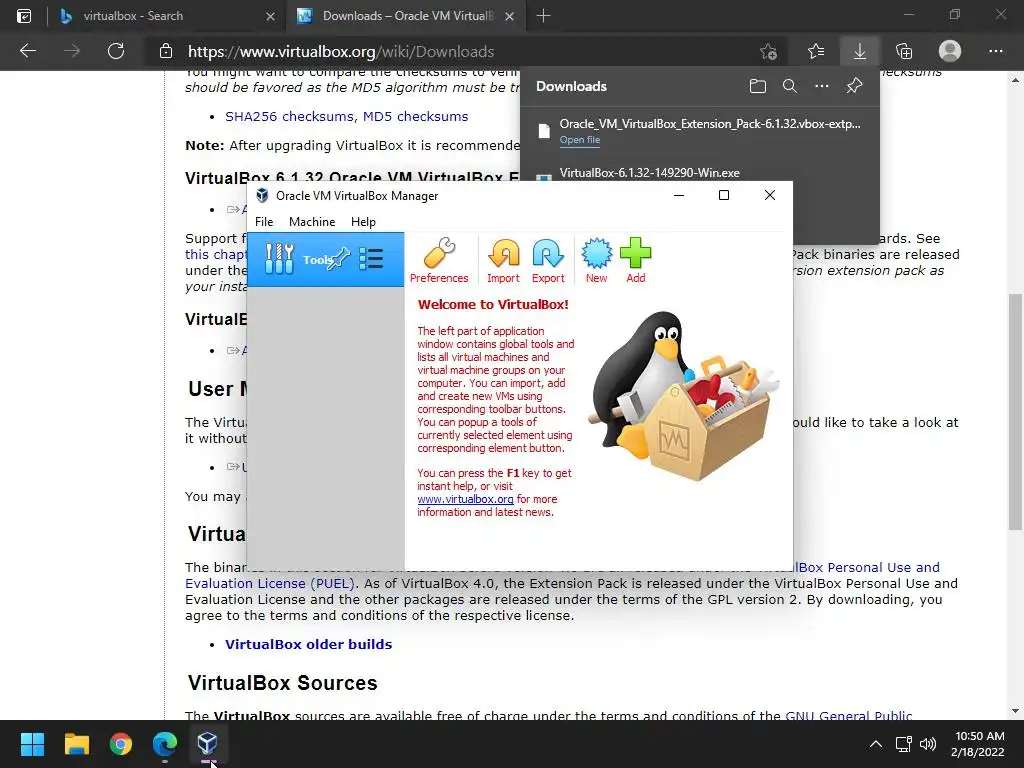Open downloads folder icon in Downloads panel

[x=758, y=86]
